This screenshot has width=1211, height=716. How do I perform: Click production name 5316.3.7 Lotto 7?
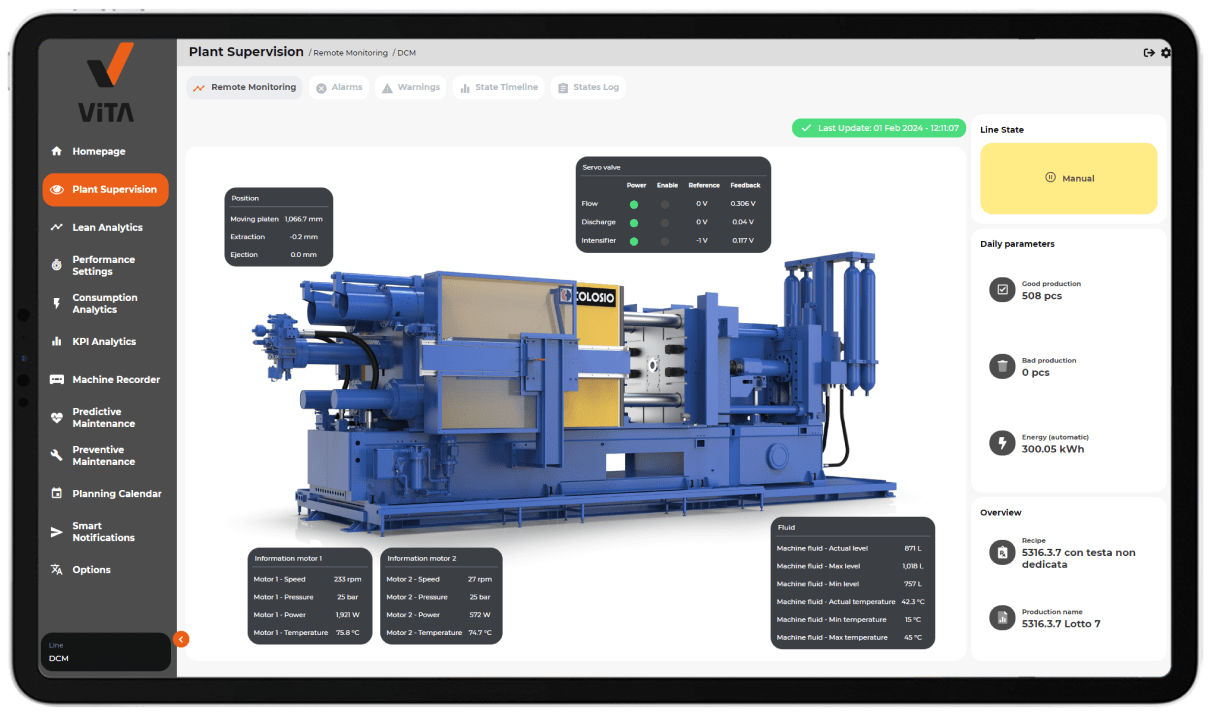pyautogui.click(x=1061, y=624)
